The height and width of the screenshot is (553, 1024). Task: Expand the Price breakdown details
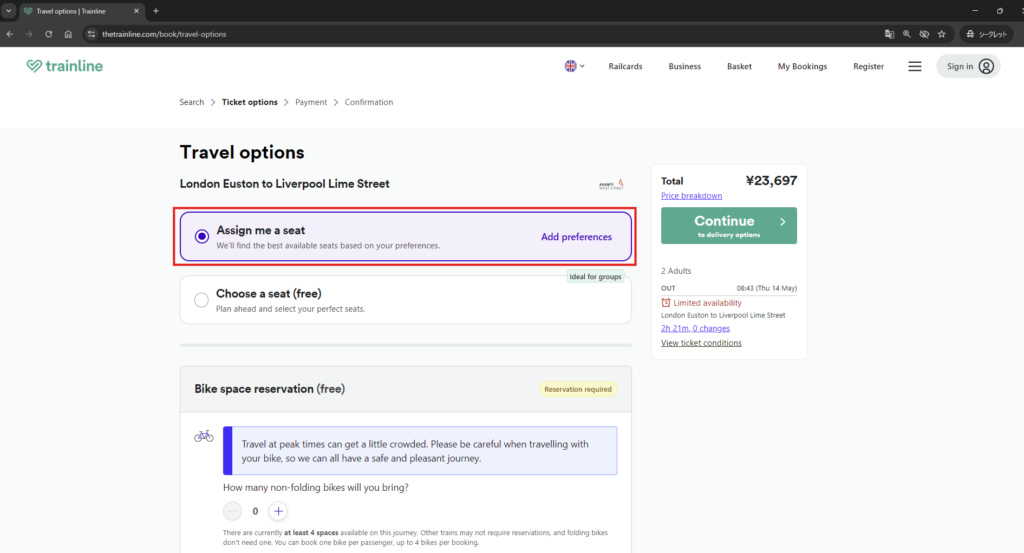(691, 196)
